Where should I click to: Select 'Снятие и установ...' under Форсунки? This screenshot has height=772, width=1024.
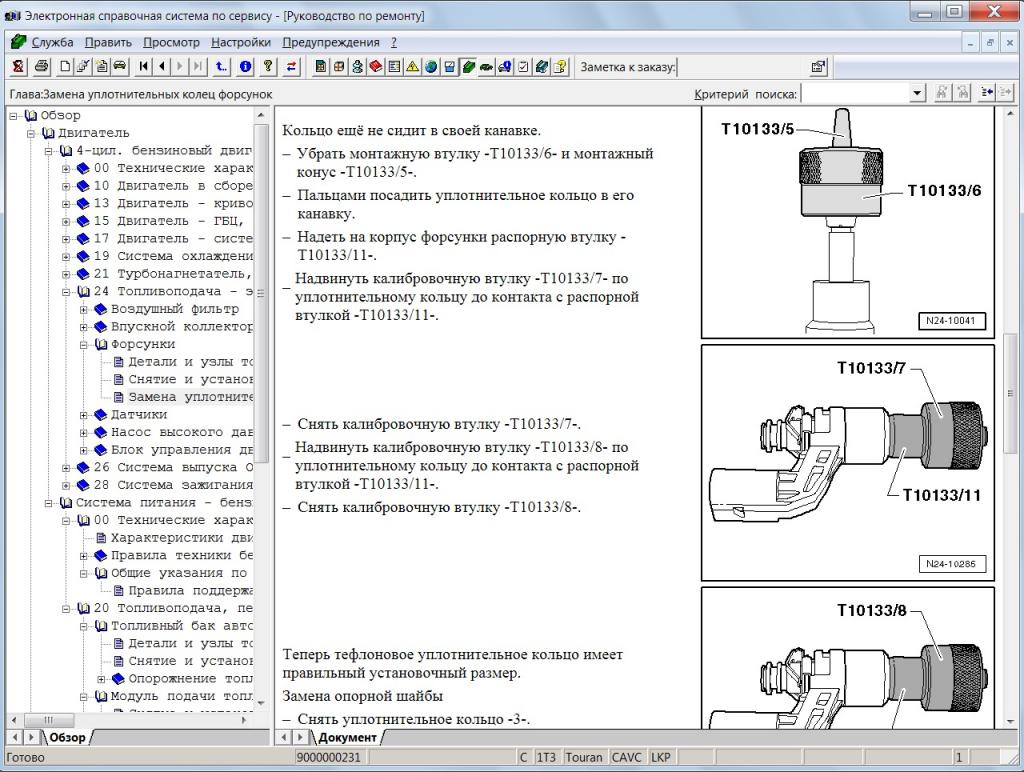(191, 379)
